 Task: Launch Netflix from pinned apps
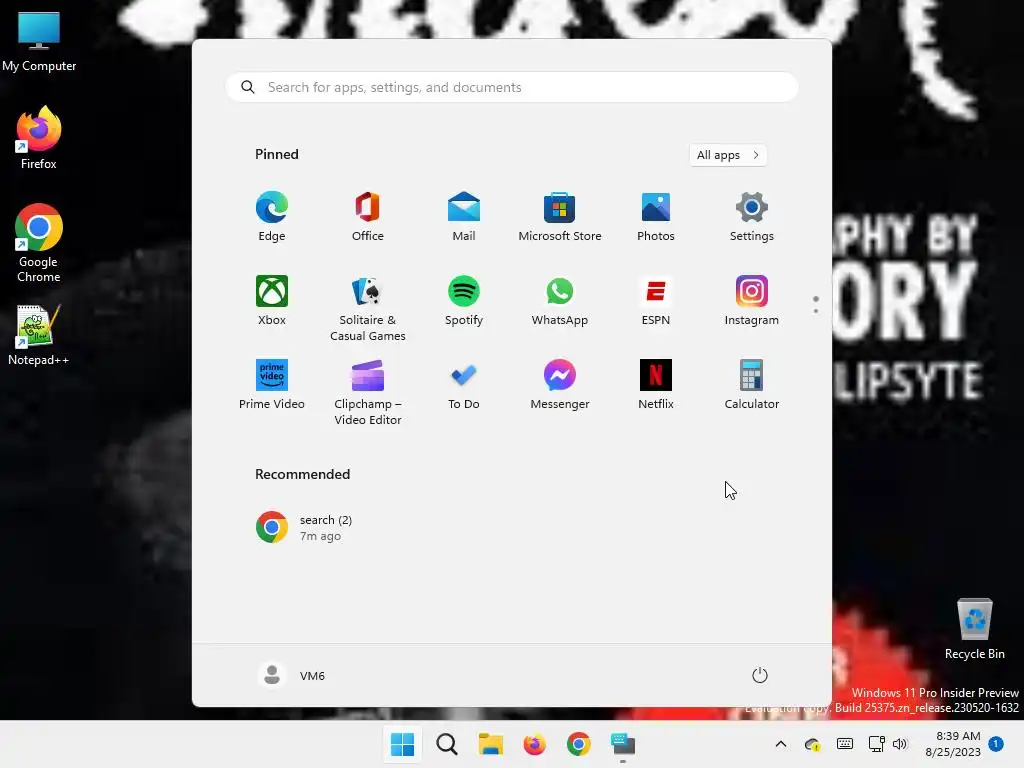[656, 385]
